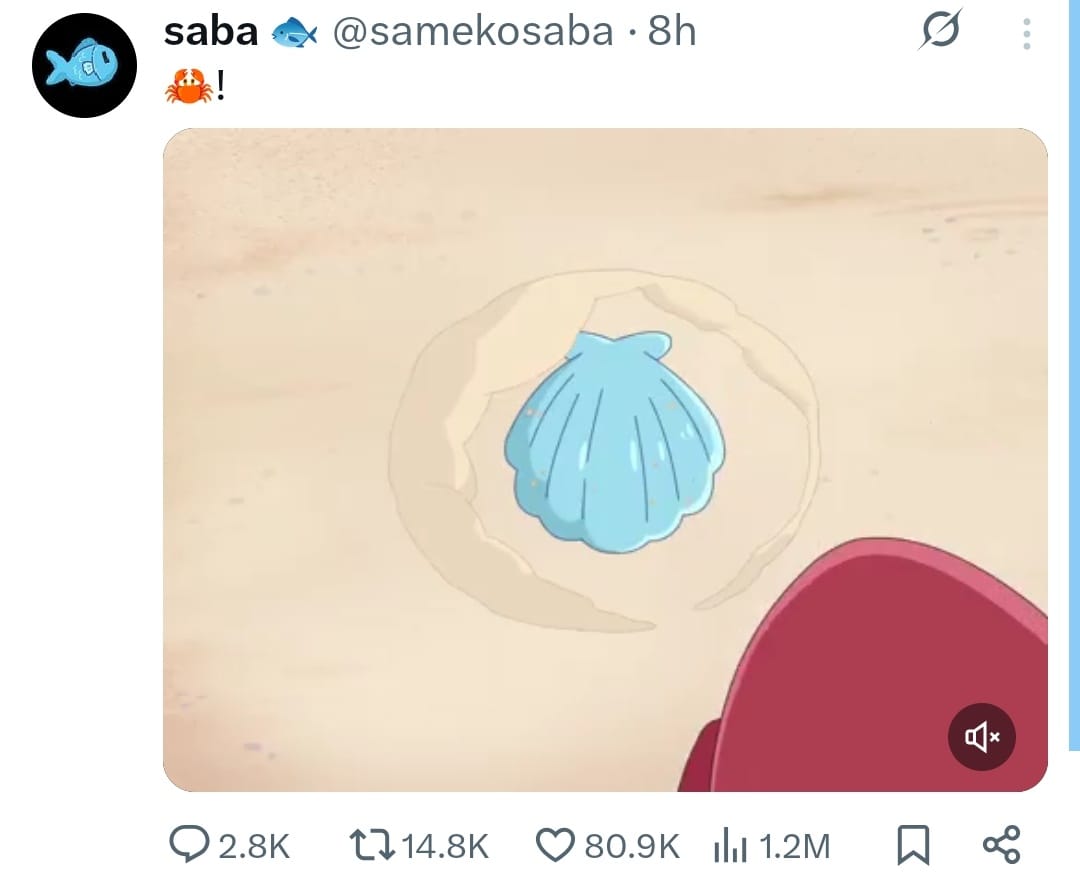Click the crab emoji tweet text
This screenshot has width=1080, height=881.
[x=195, y=86]
